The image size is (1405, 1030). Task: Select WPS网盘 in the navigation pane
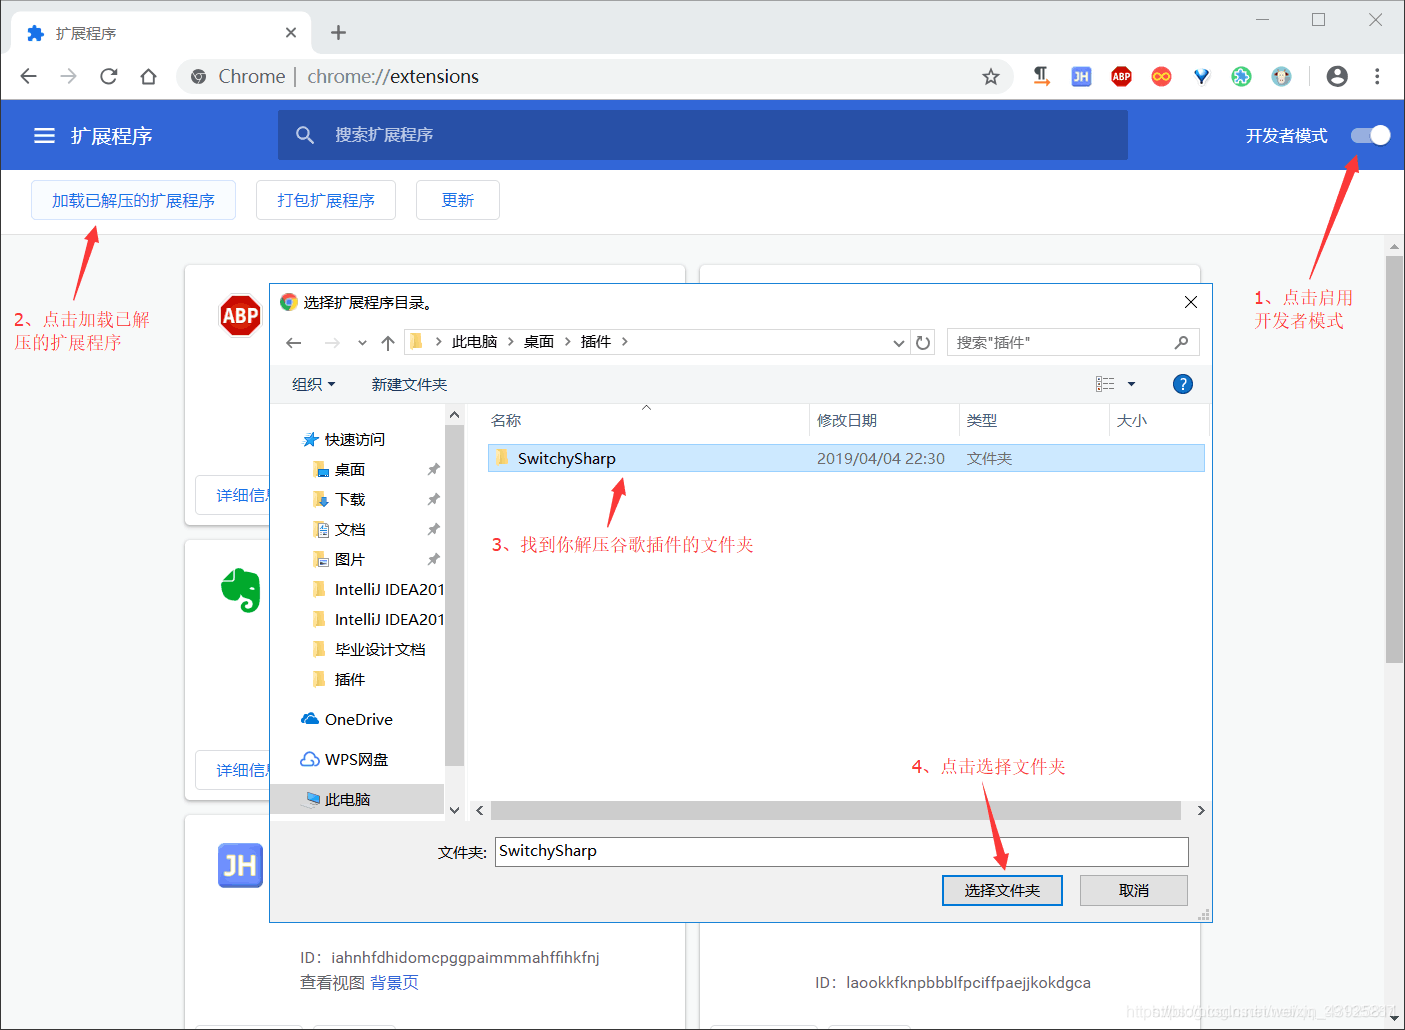click(x=356, y=759)
